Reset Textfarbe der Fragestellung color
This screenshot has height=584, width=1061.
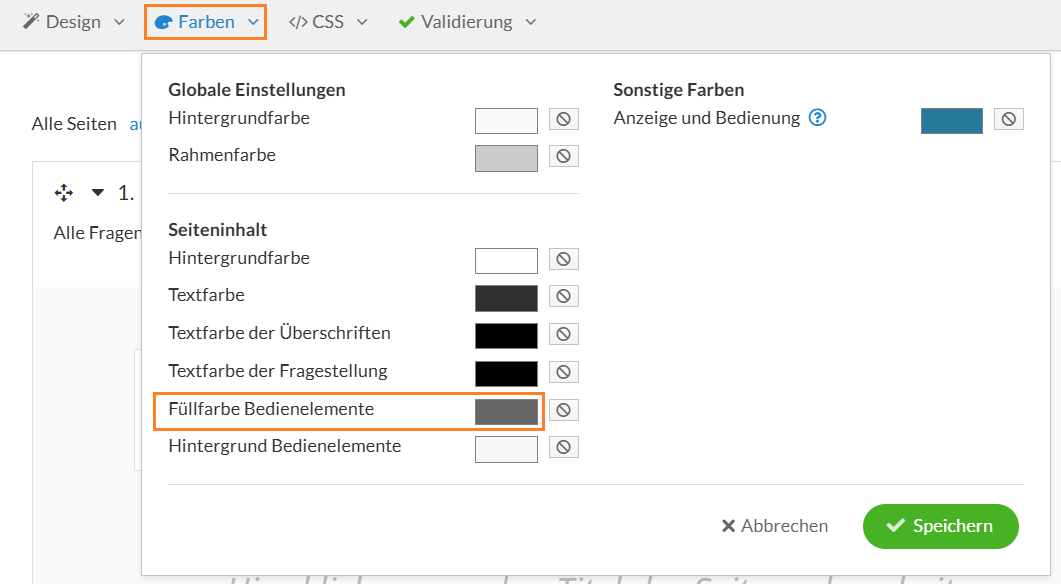tap(563, 372)
